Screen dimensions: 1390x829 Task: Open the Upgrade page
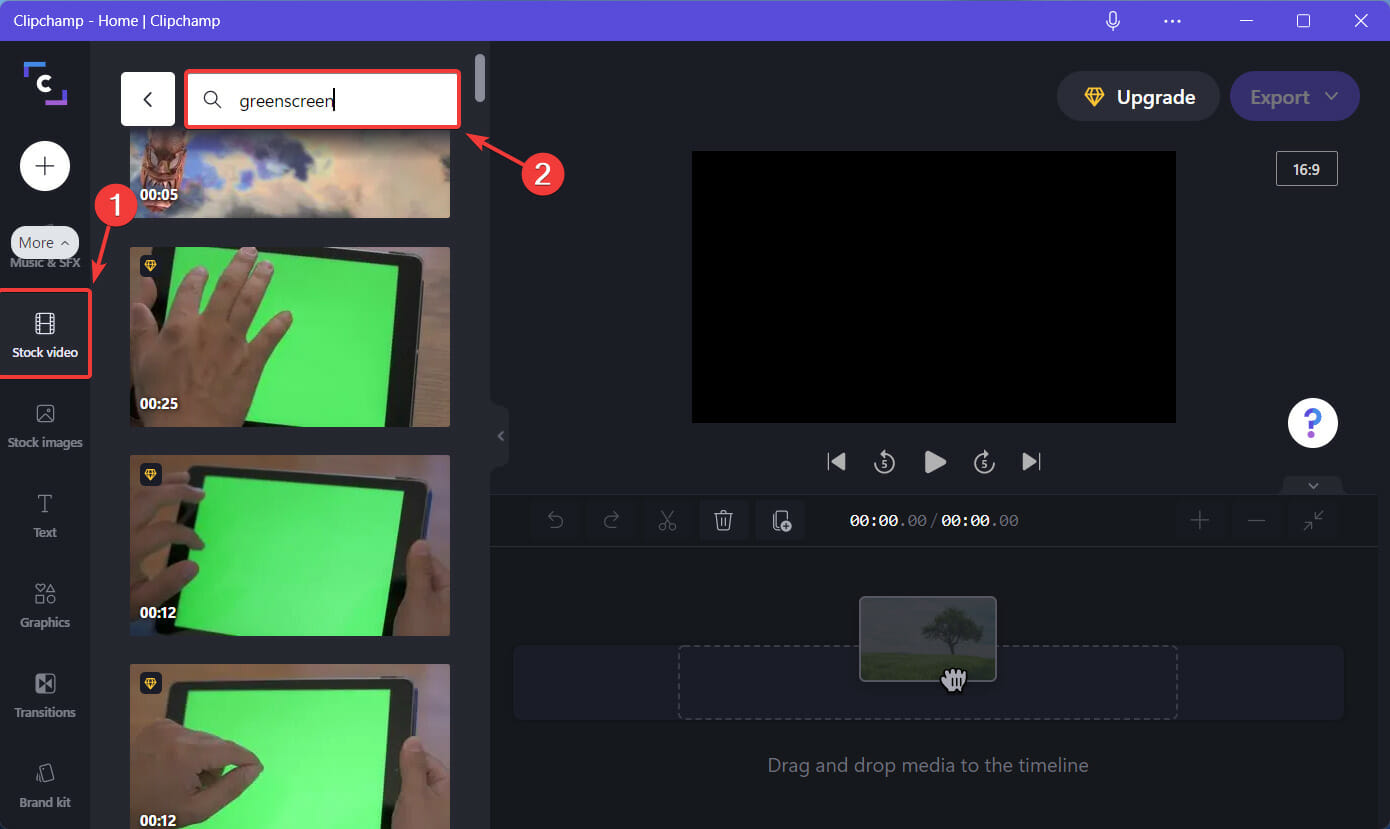[1138, 96]
